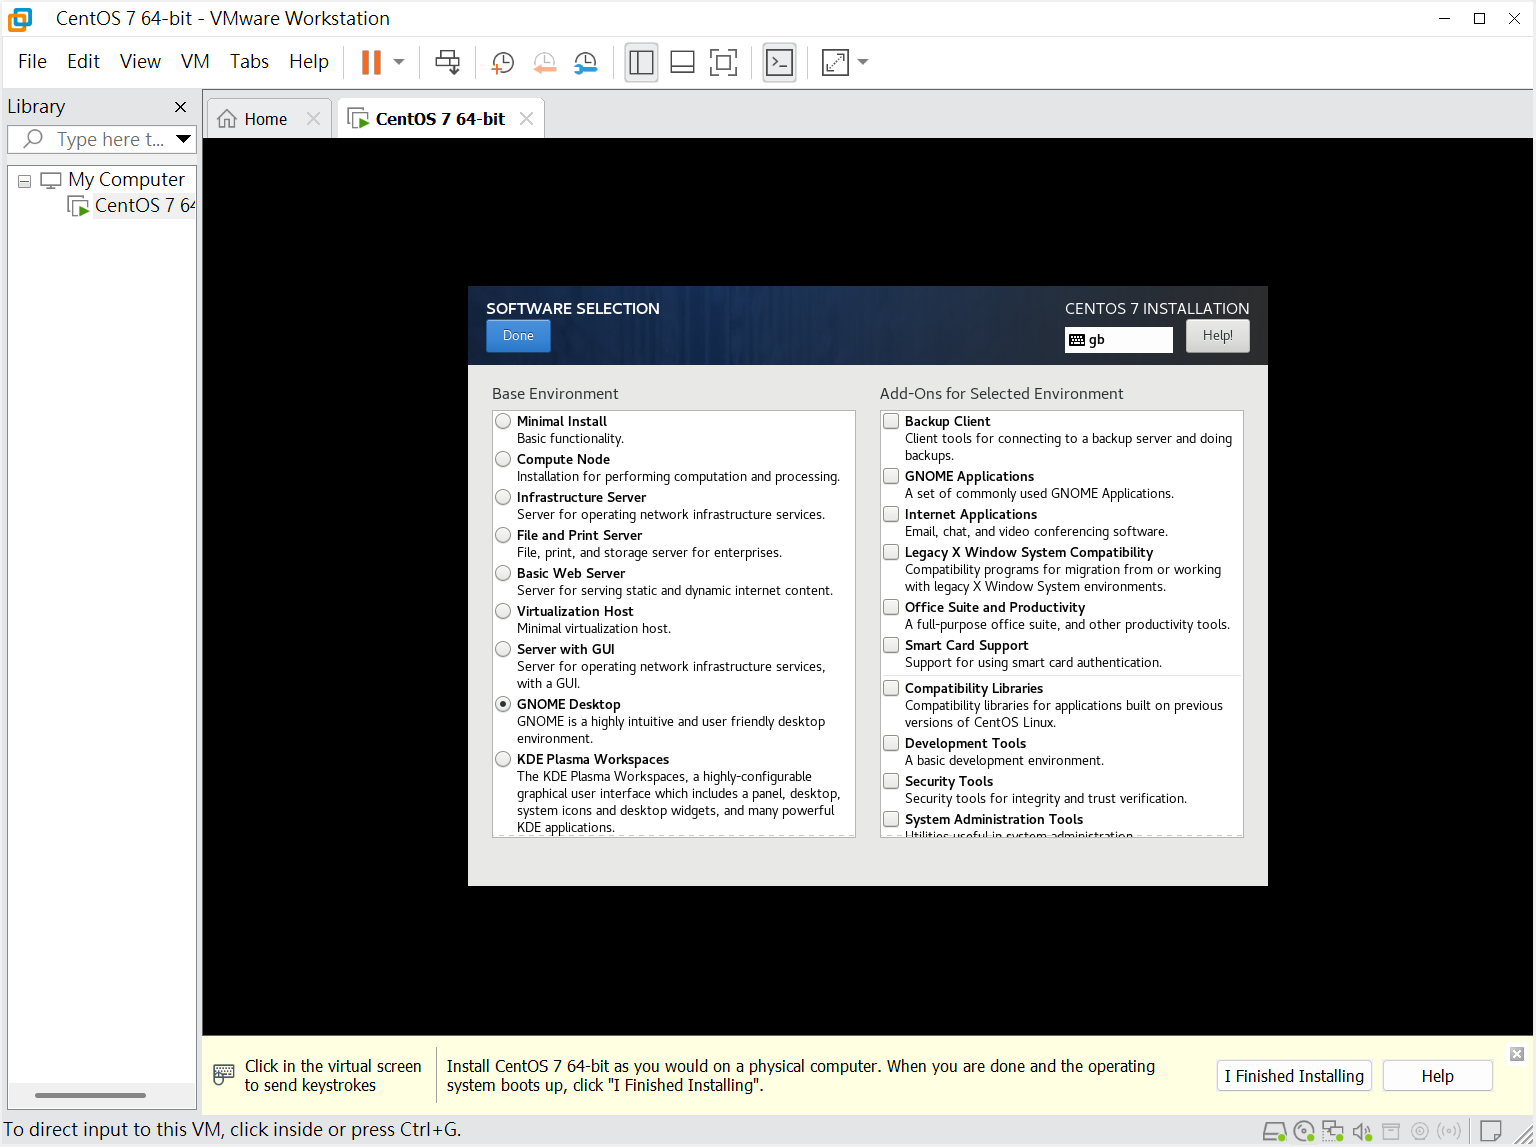Check the GNOME Applications add-on

891,476
